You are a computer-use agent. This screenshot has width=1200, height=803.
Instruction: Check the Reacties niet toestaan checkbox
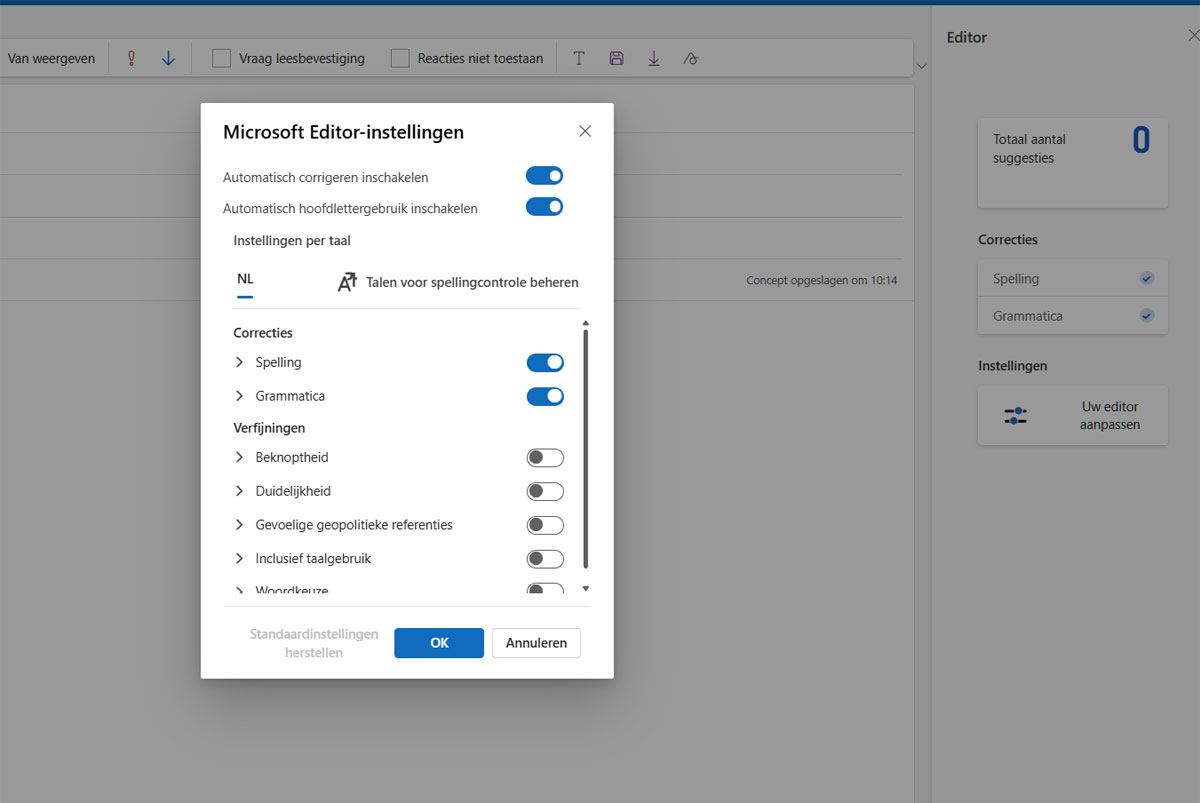tap(400, 58)
